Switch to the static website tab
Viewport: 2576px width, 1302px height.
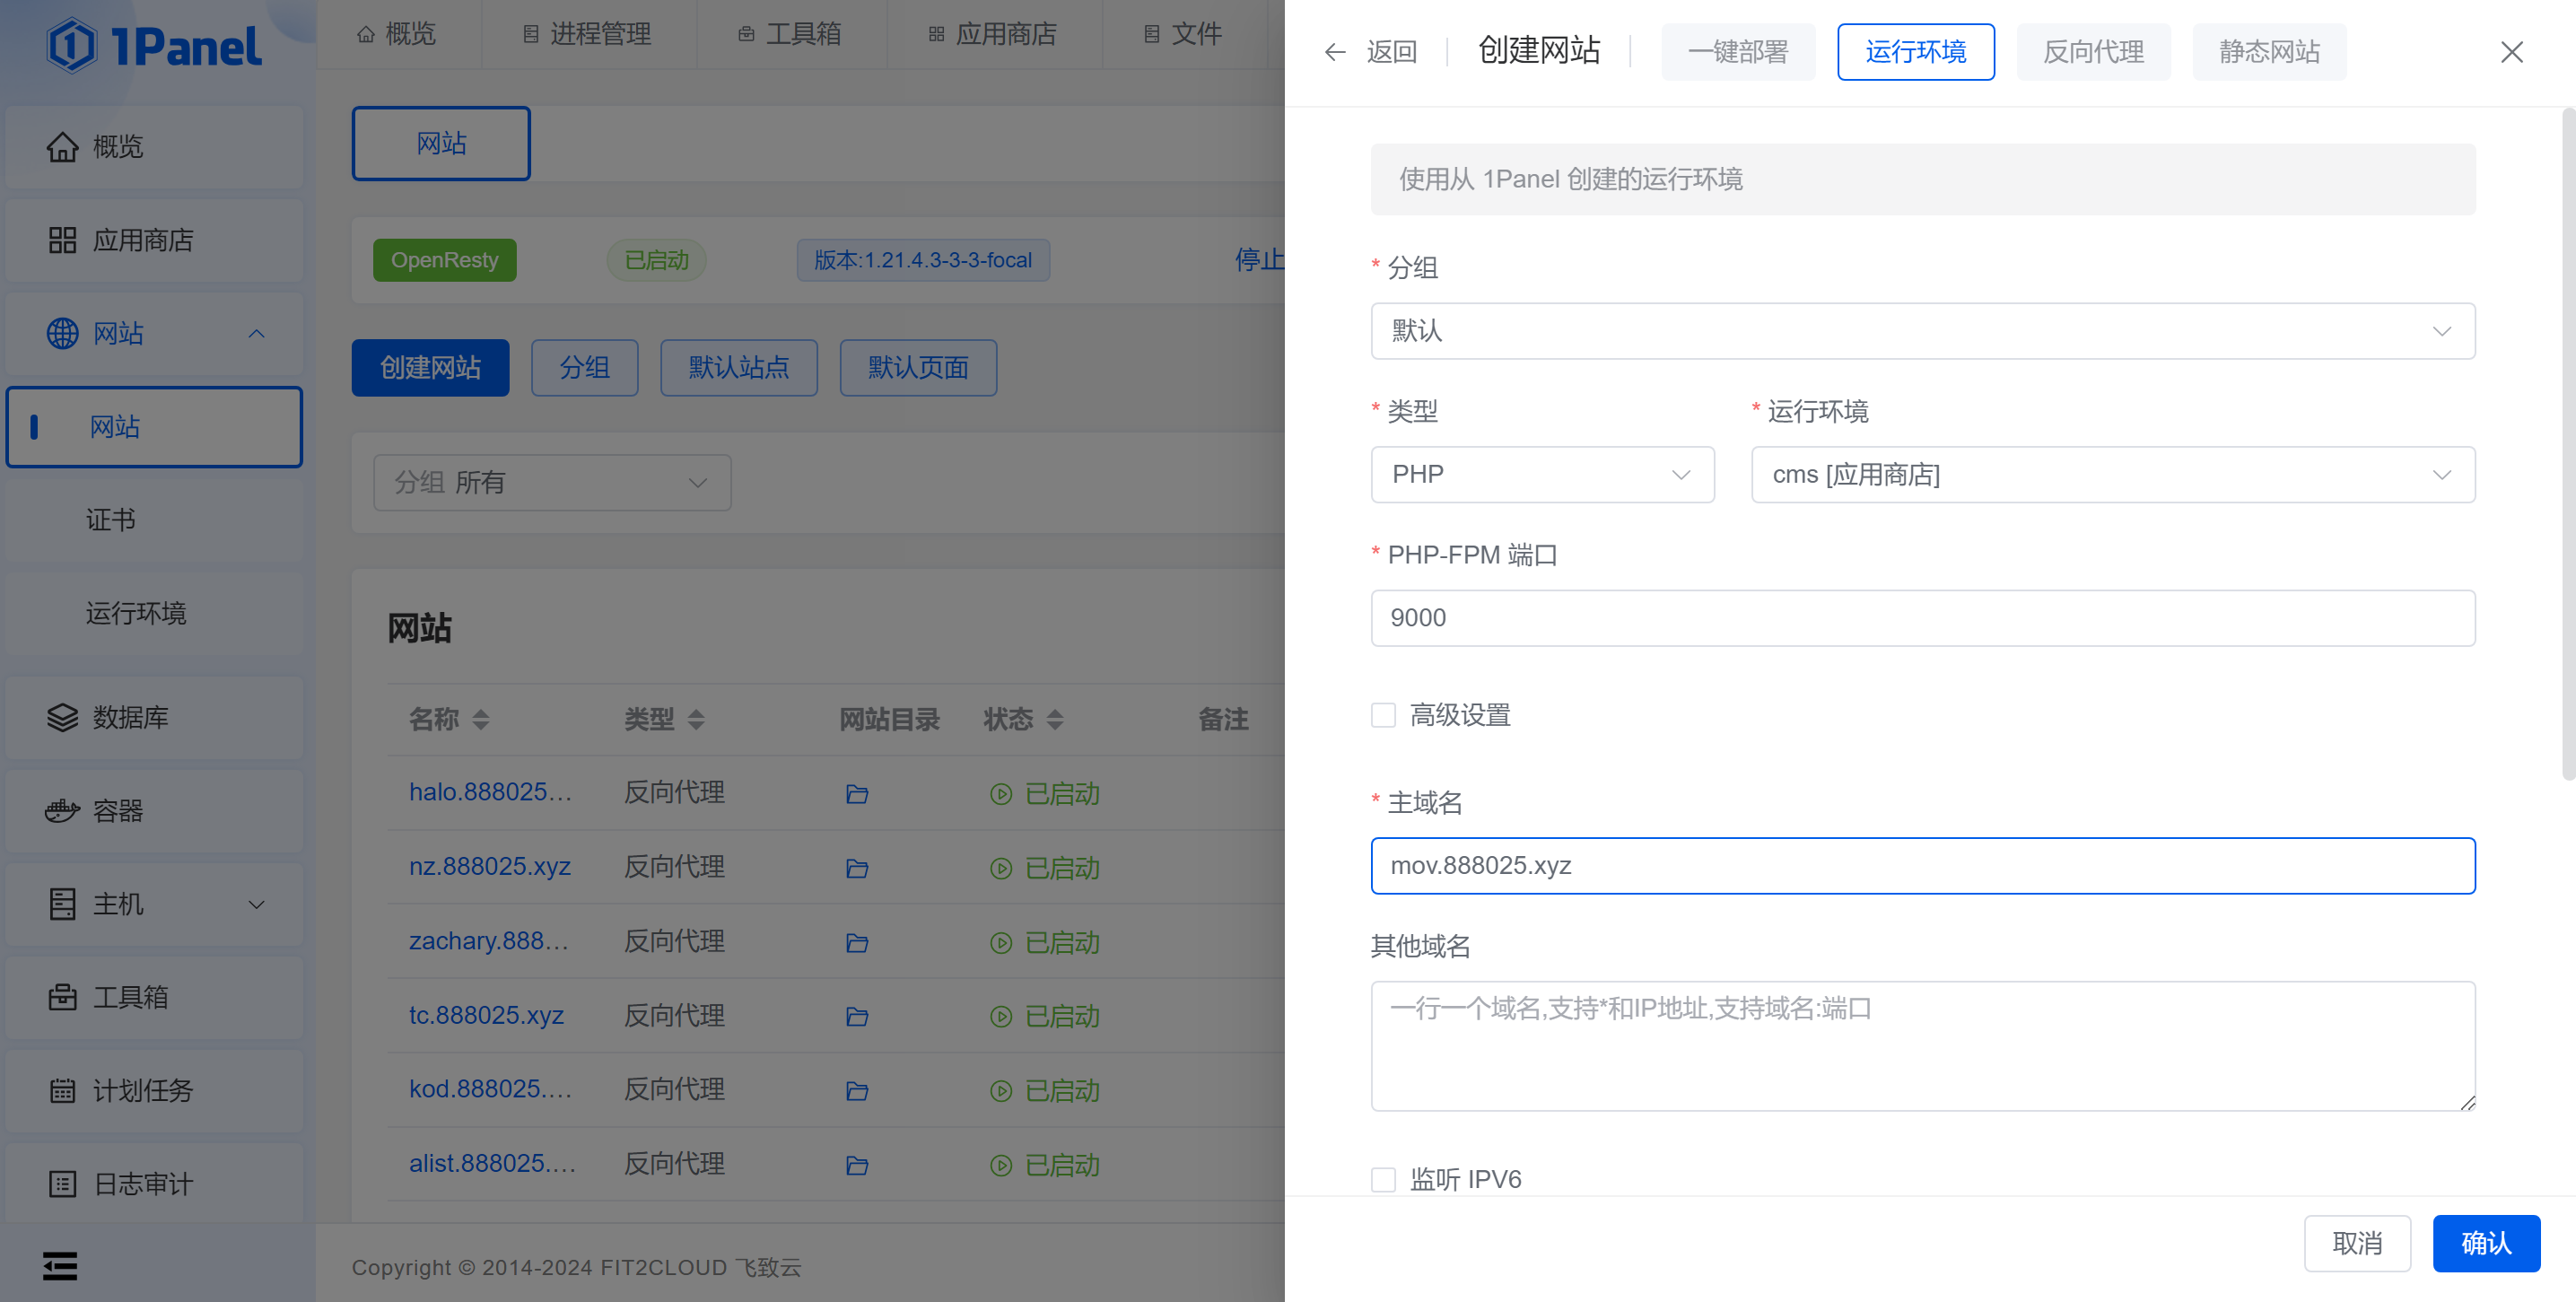(2268, 52)
